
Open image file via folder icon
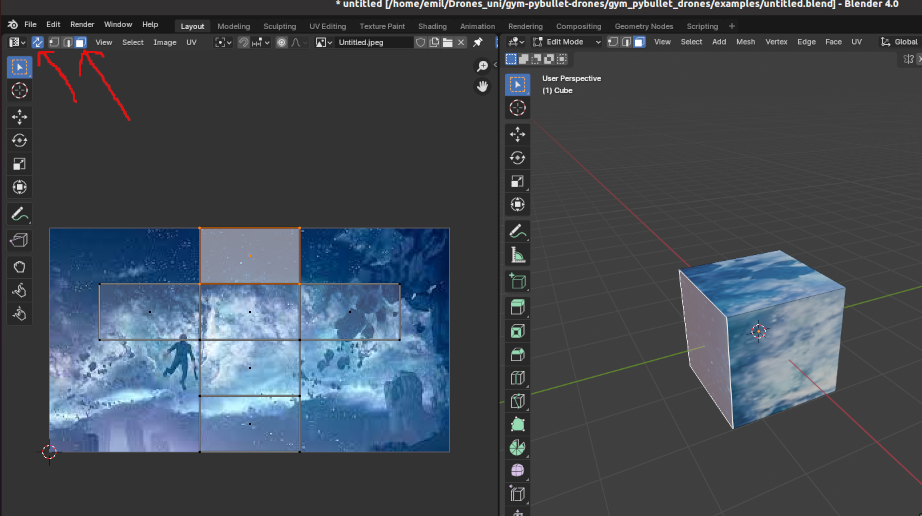pyautogui.click(x=447, y=42)
